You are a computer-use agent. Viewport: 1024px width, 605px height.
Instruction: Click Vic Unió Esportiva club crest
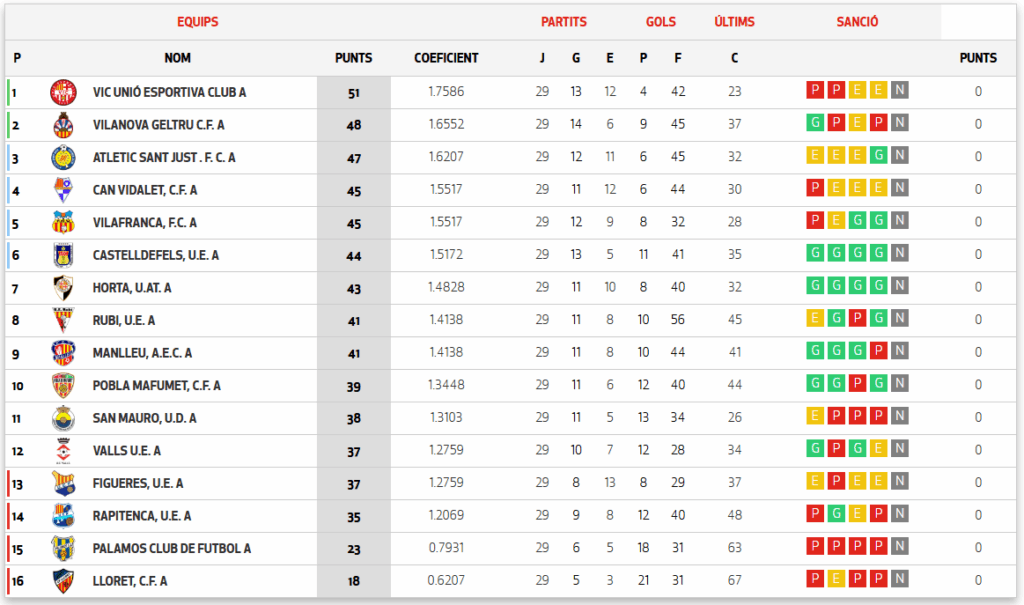click(x=63, y=92)
